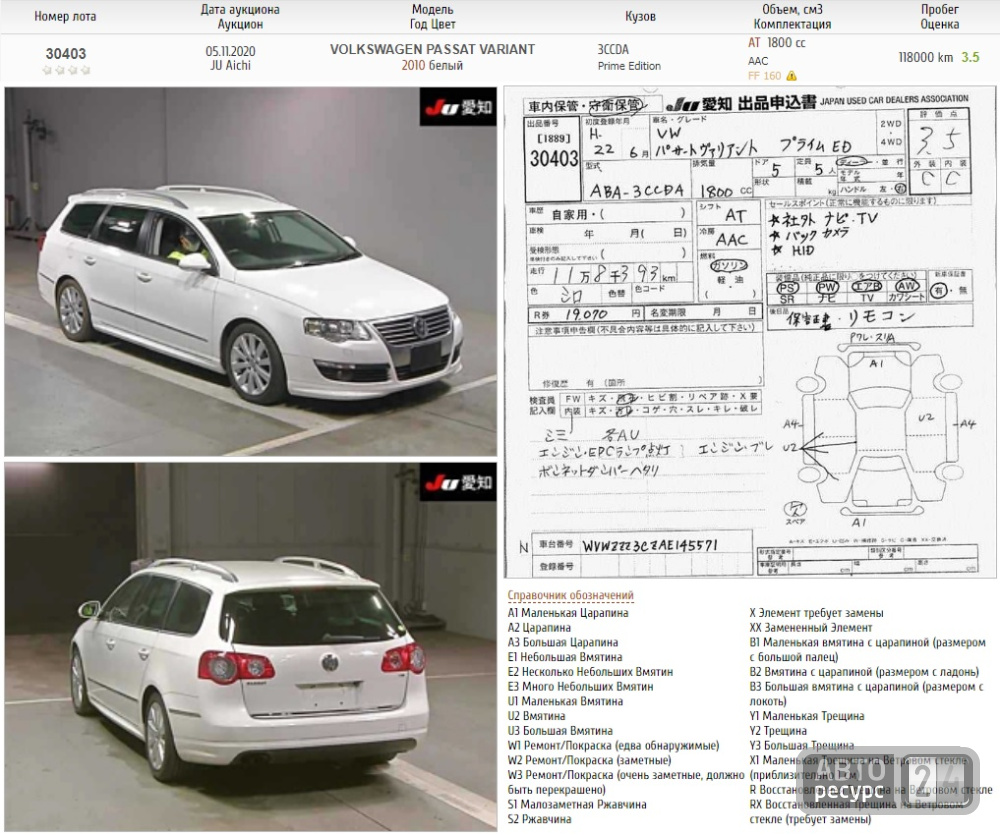Click legend entry E1 Небольшая Вмятина
The height and width of the screenshot is (835, 1000).
click(564, 657)
